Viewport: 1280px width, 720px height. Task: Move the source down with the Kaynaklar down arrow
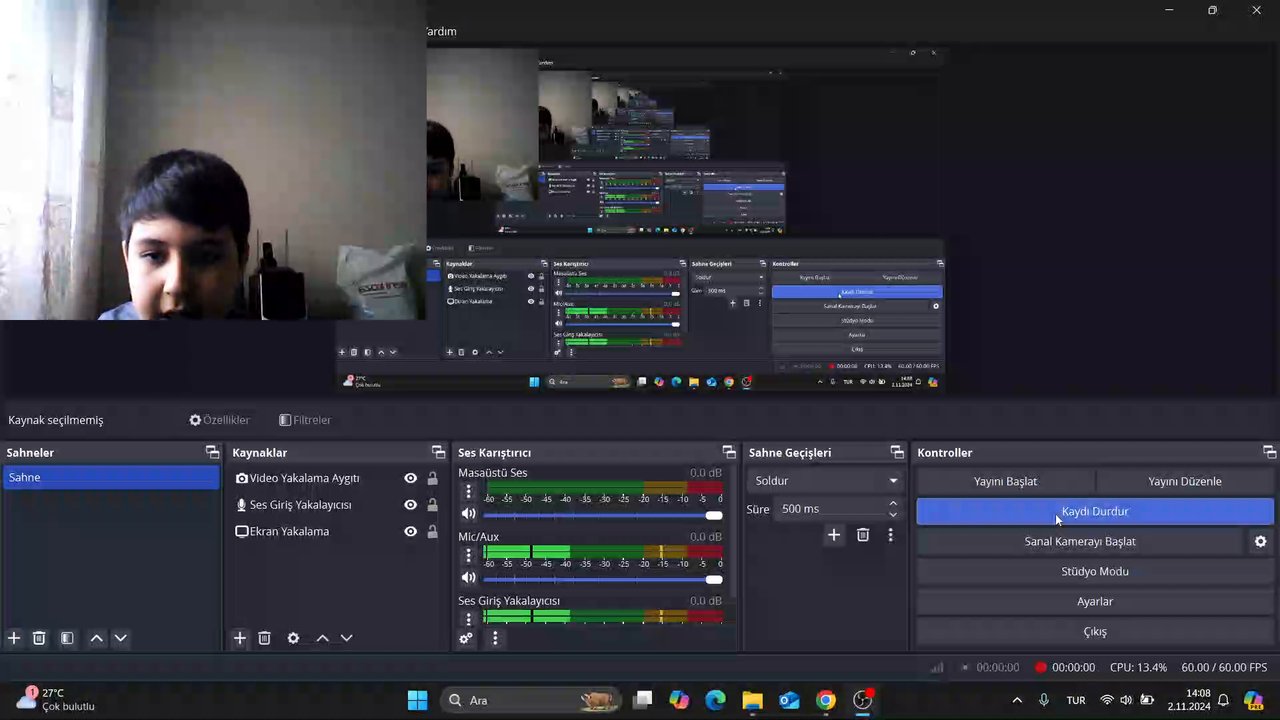point(346,638)
